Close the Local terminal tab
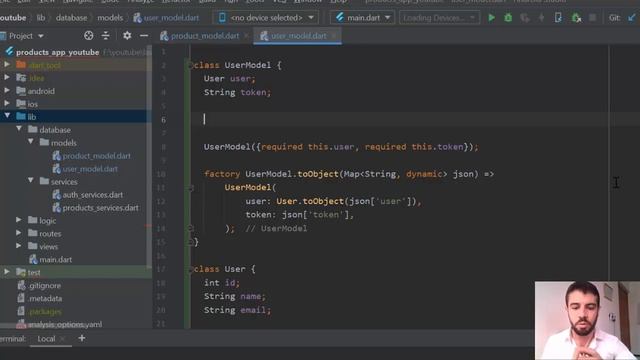 coord(62,339)
